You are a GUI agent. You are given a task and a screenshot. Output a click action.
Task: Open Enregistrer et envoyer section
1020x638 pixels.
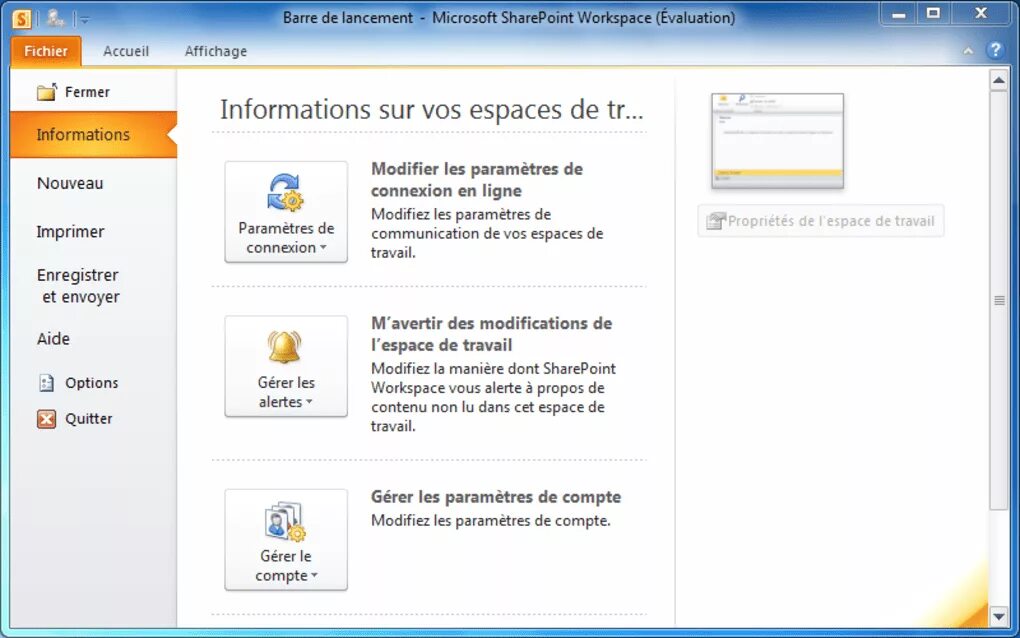pyautogui.click(x=78, y=286)
